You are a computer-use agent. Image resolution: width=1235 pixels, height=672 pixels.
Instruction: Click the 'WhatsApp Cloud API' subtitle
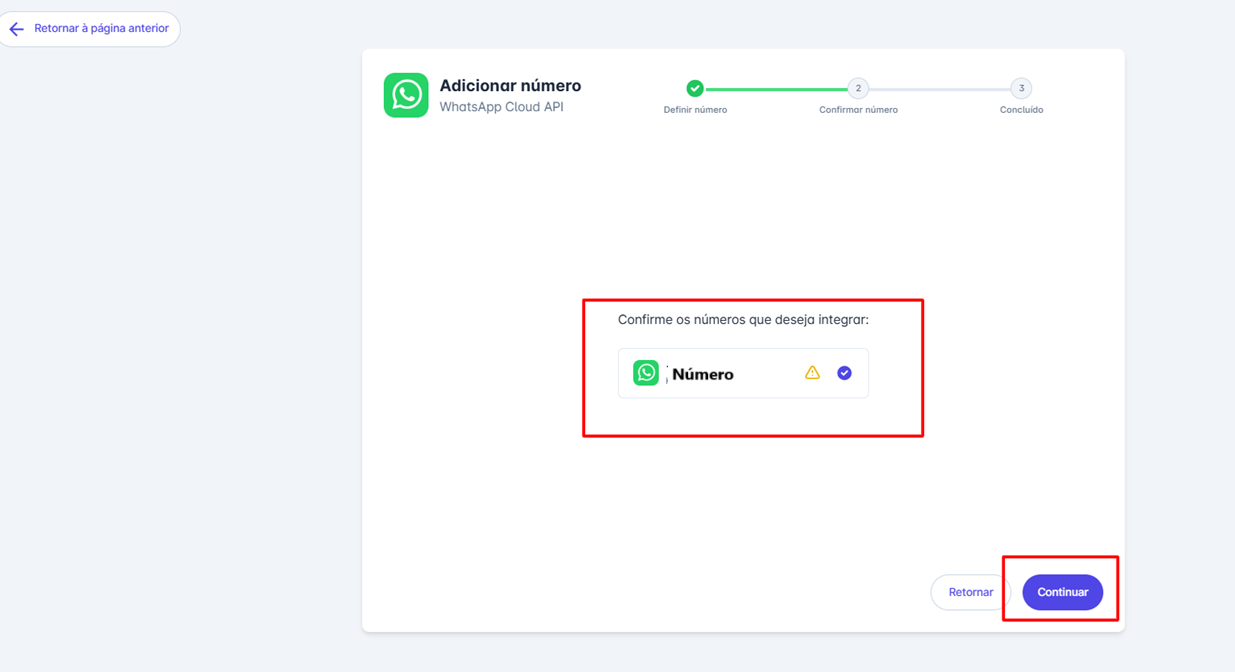501,107
